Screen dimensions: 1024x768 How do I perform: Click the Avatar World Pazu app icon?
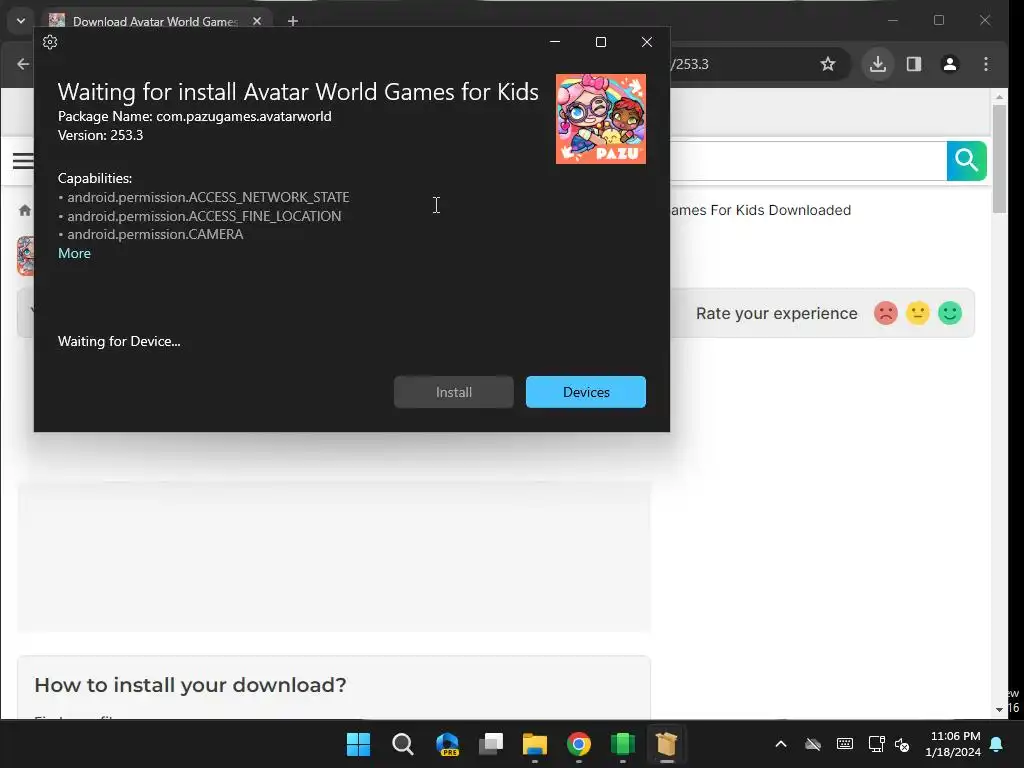click(601, 119)
